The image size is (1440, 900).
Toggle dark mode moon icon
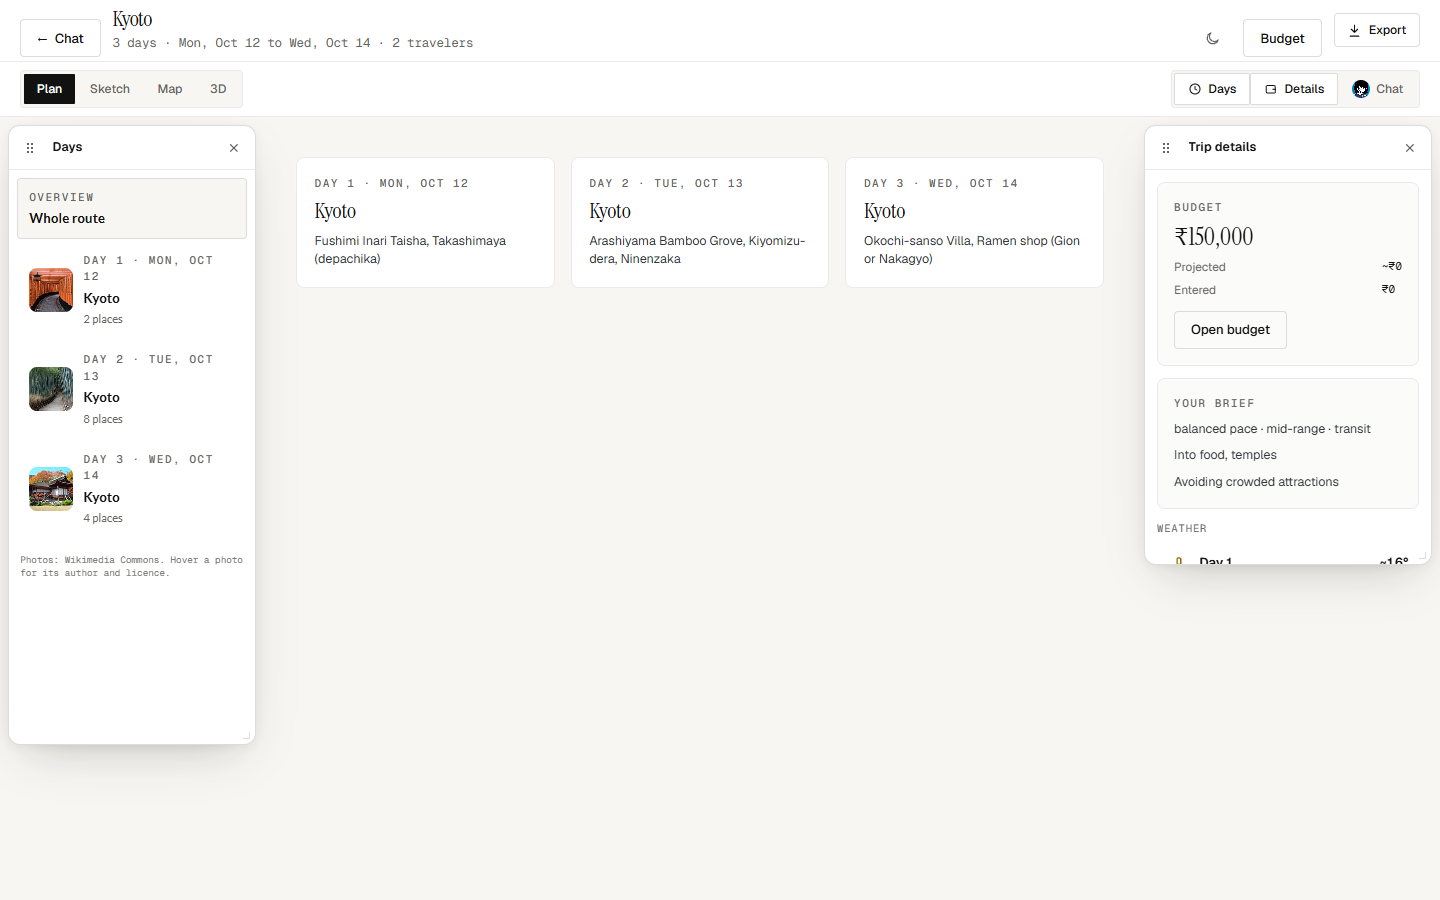point(1213,39)
